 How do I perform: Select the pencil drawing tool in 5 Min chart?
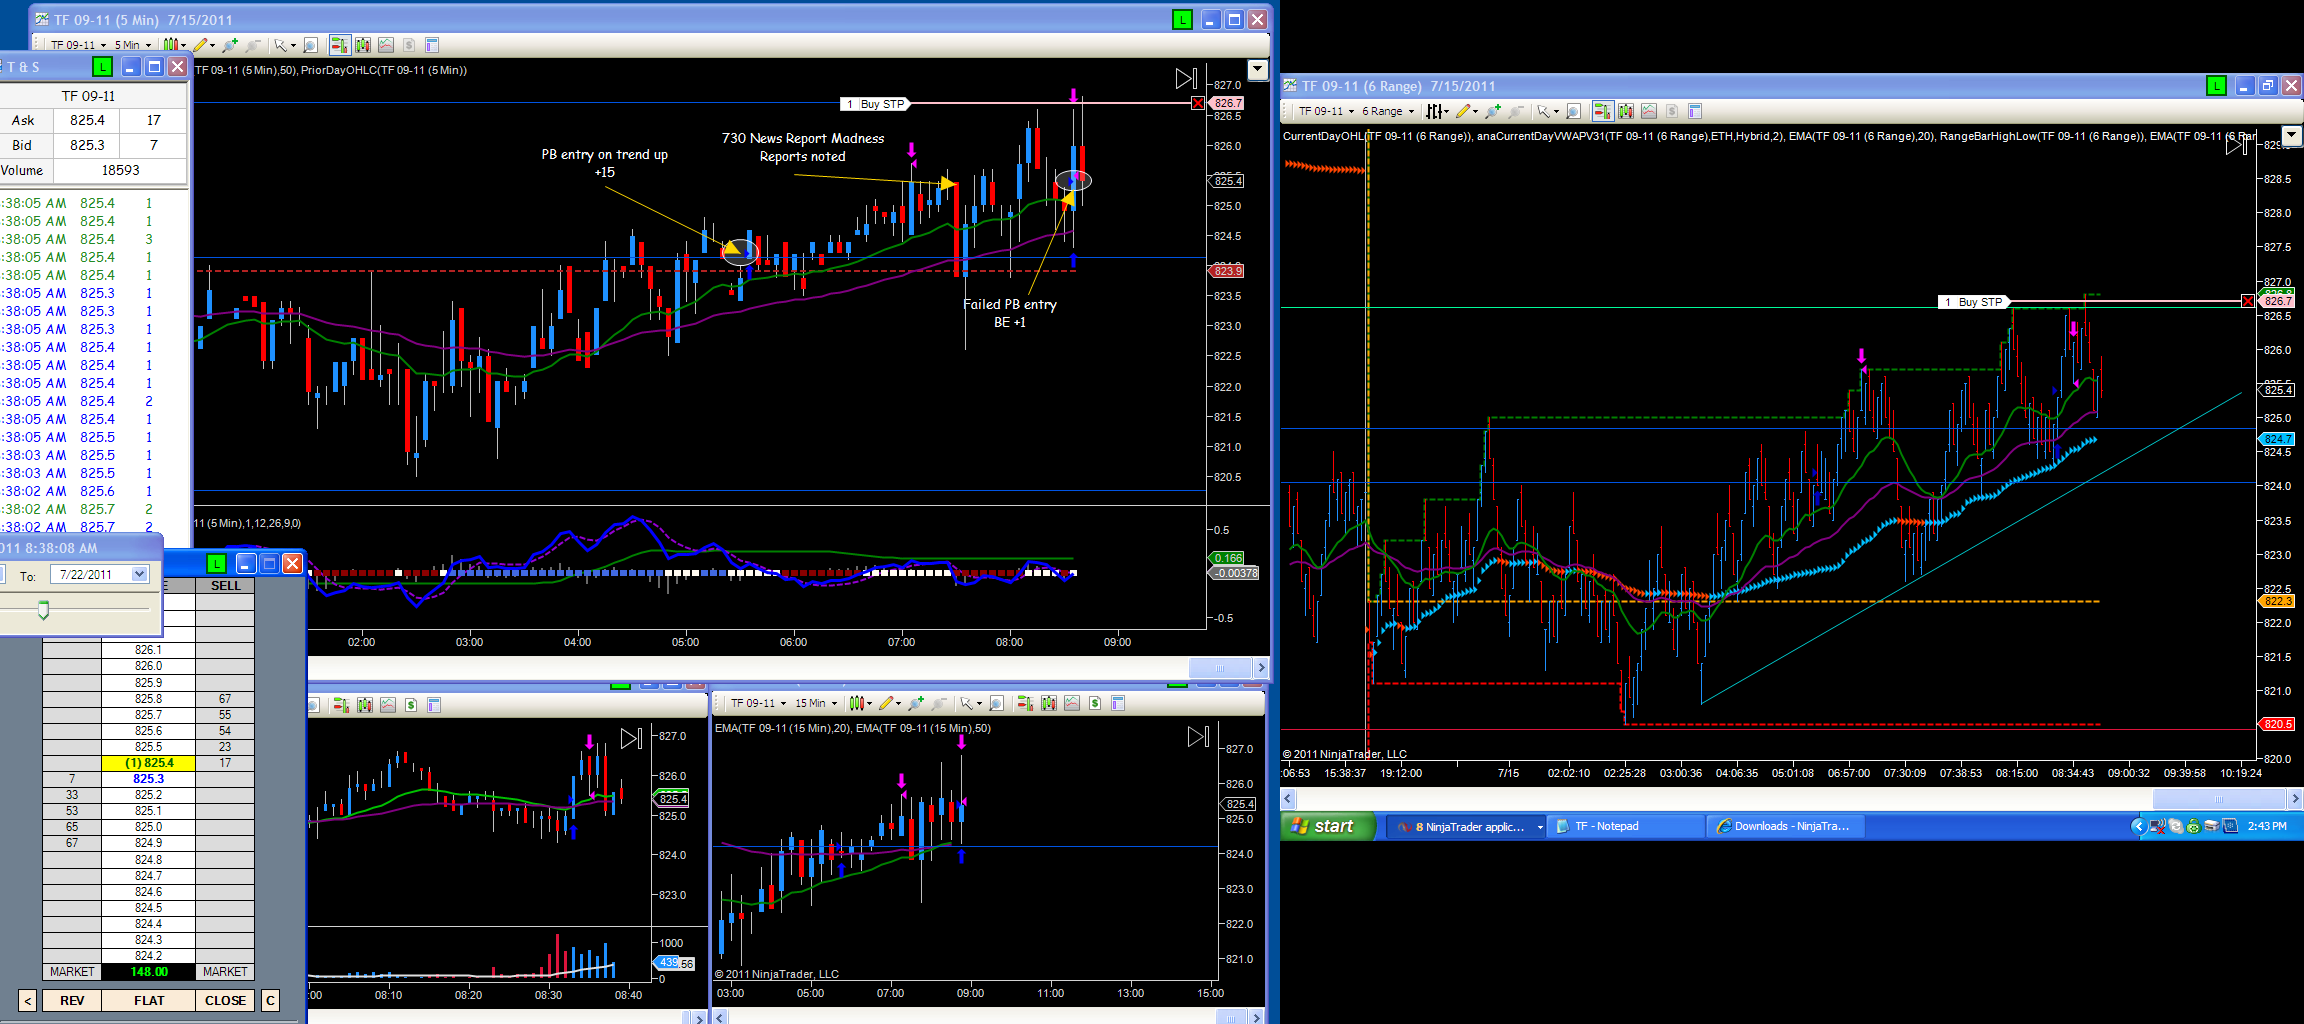203,45
